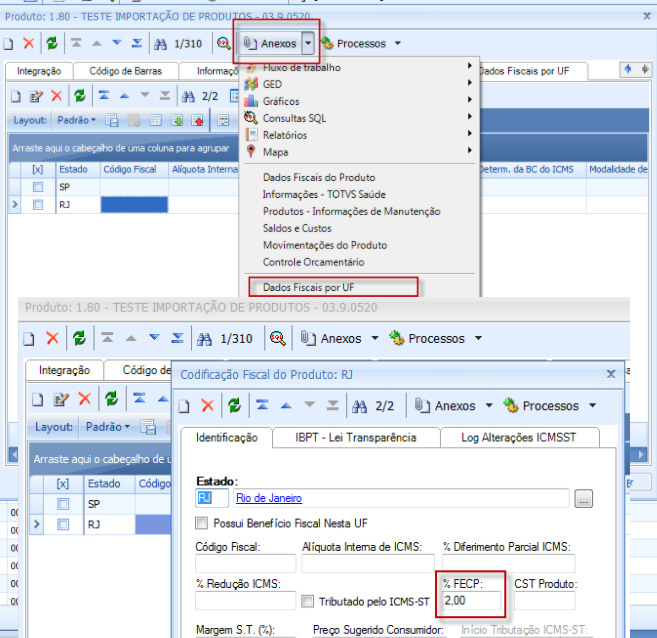Click the Estado code field showing RJ
The height and width of the screenshot is (638, 657).
click(x=212, y=498)
